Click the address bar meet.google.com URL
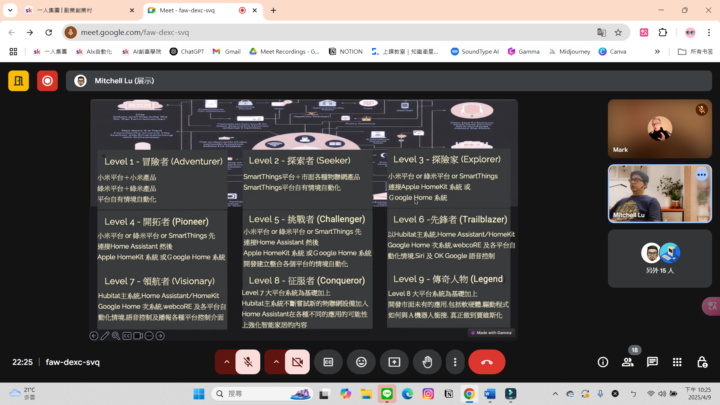The width and height of the screenshot is (720, 405). (135, 33)
